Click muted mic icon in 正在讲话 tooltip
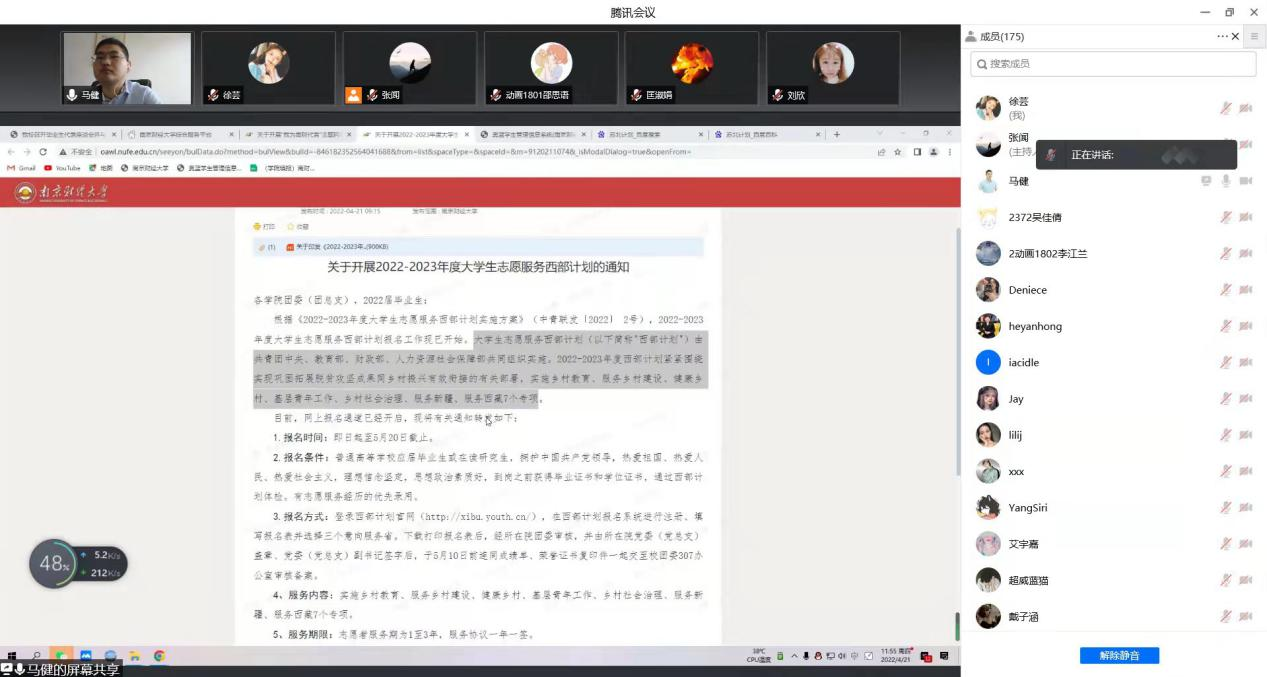1267x677 pixels. [1050, 155]
